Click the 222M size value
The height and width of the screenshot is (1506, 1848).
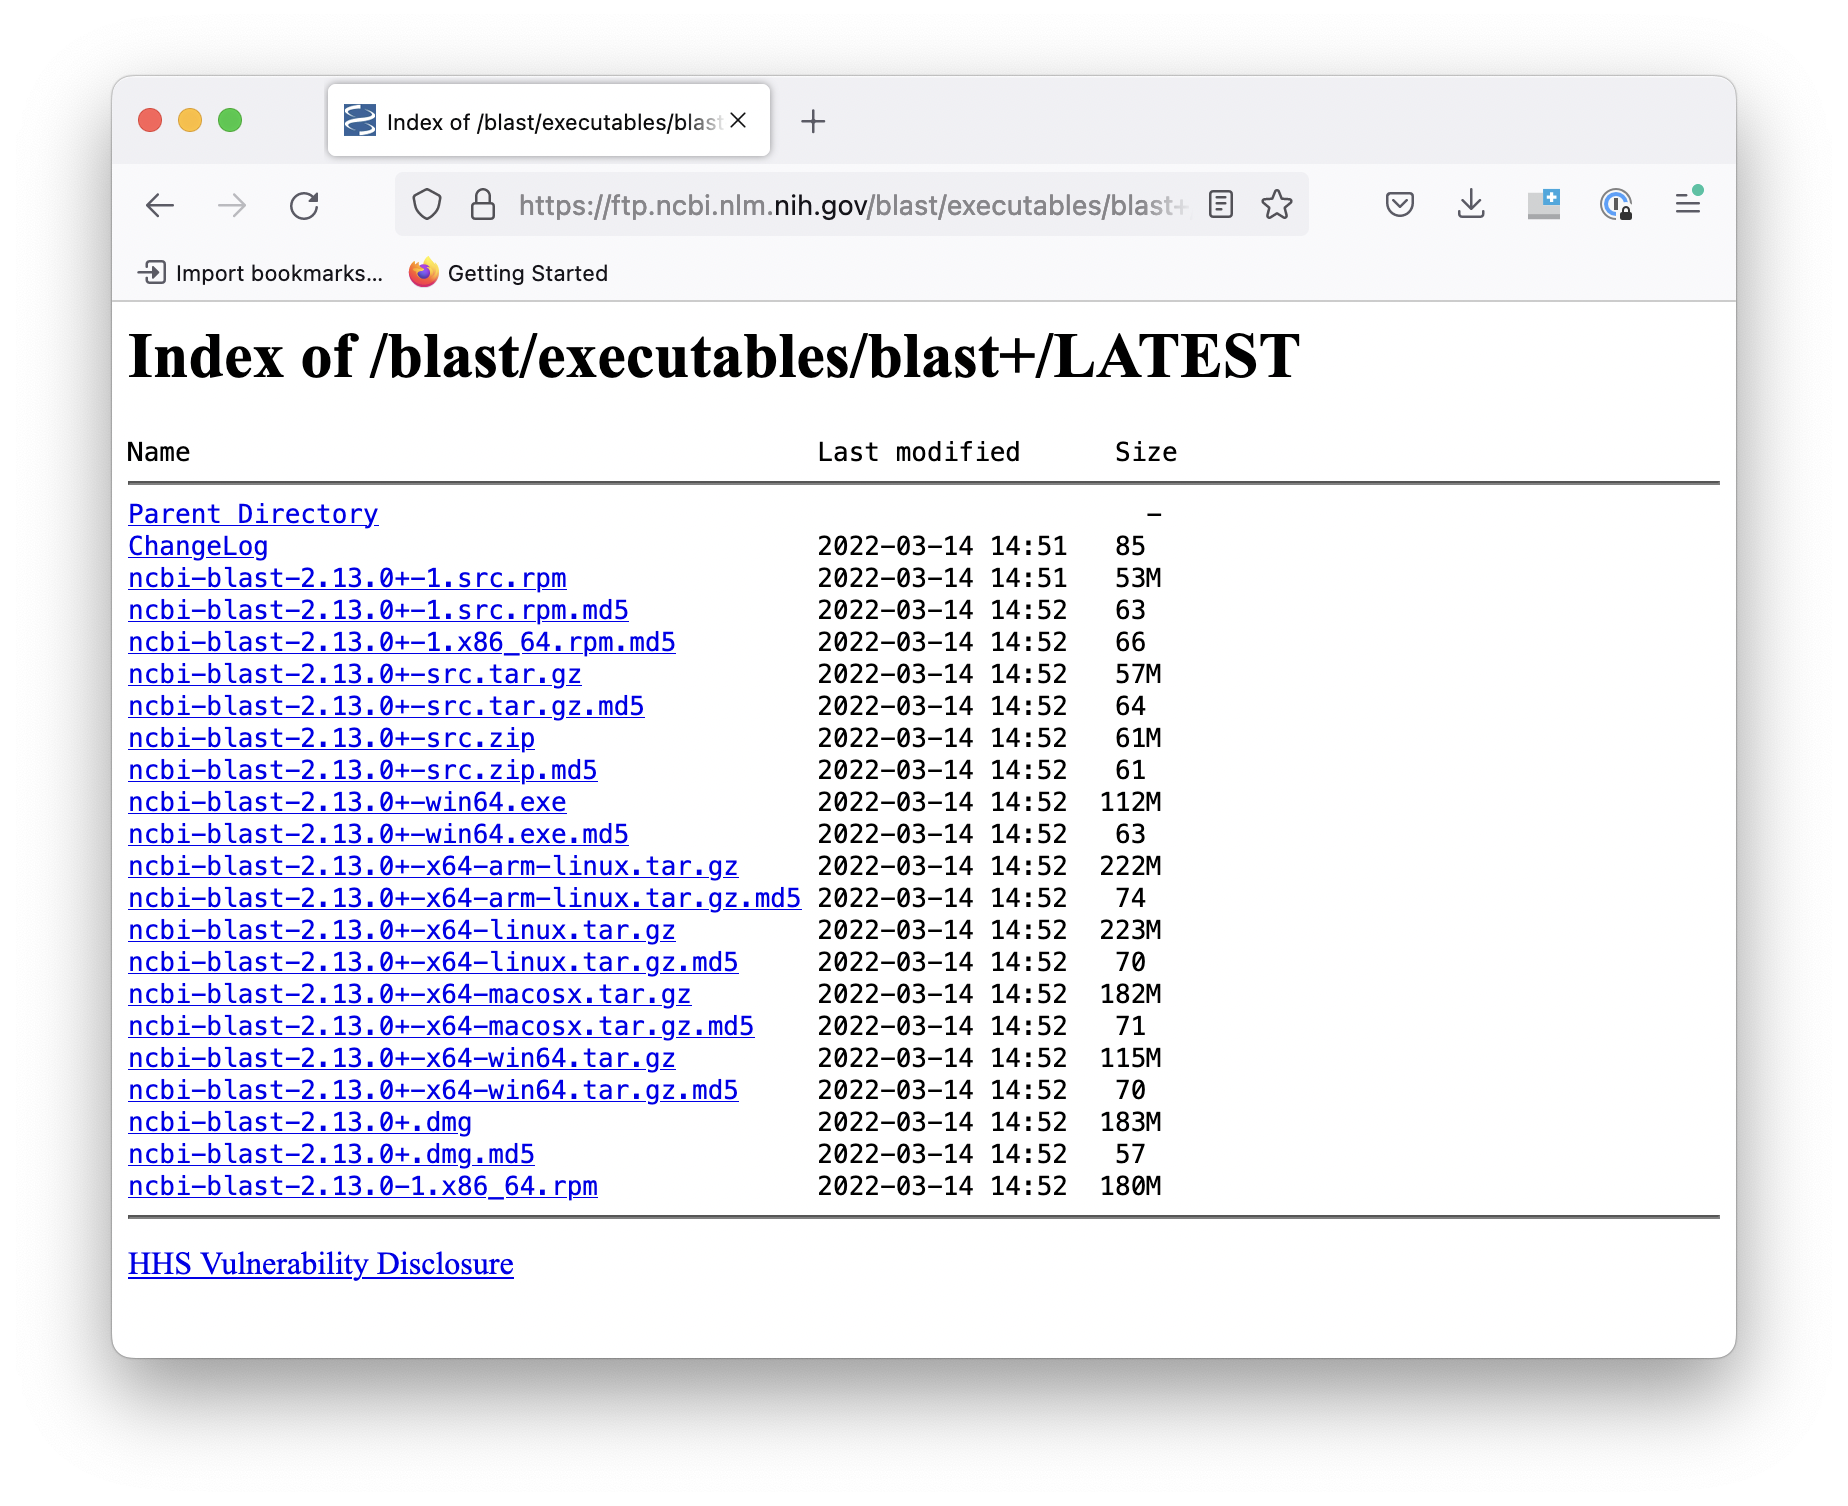click(1130, 866)
